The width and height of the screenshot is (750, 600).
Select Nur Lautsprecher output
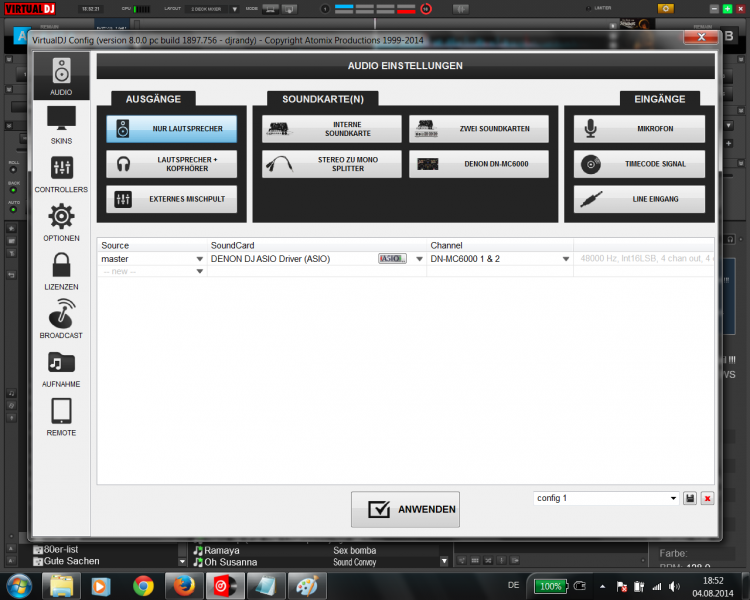click(x=171, y=129)
